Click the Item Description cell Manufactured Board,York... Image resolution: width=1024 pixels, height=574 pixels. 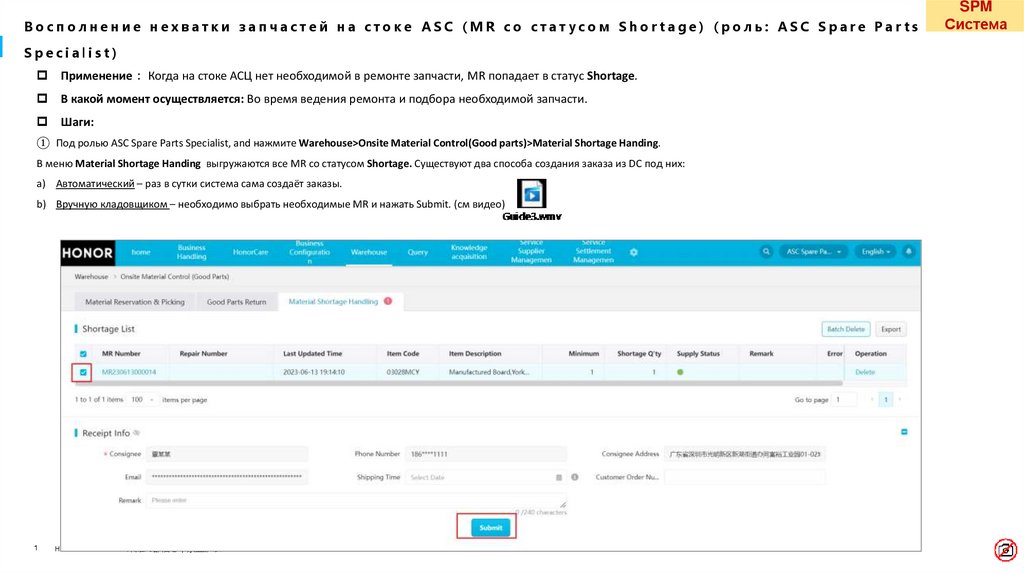pos(489,372)
